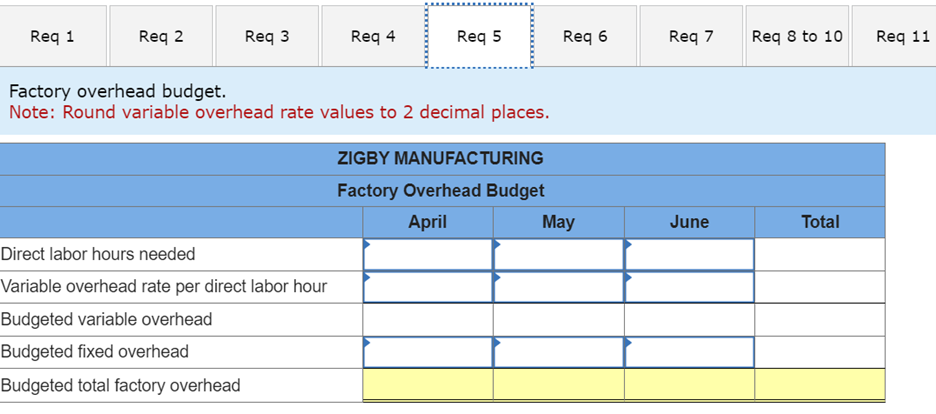Go to the Req 4 tab

[x=373, y=36]
